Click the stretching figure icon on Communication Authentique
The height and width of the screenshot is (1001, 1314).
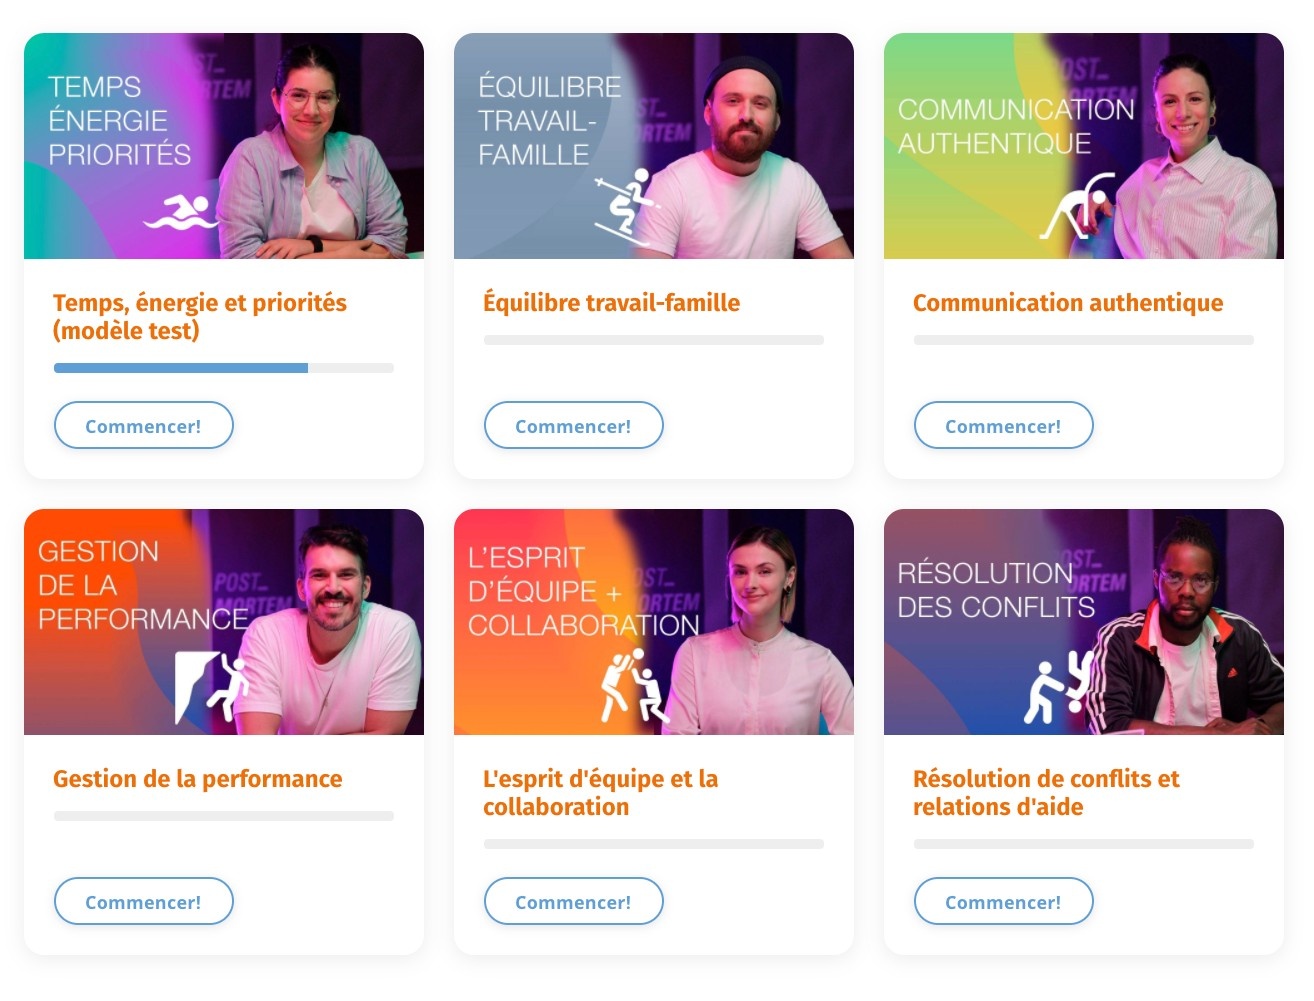tap(1076, 207)
